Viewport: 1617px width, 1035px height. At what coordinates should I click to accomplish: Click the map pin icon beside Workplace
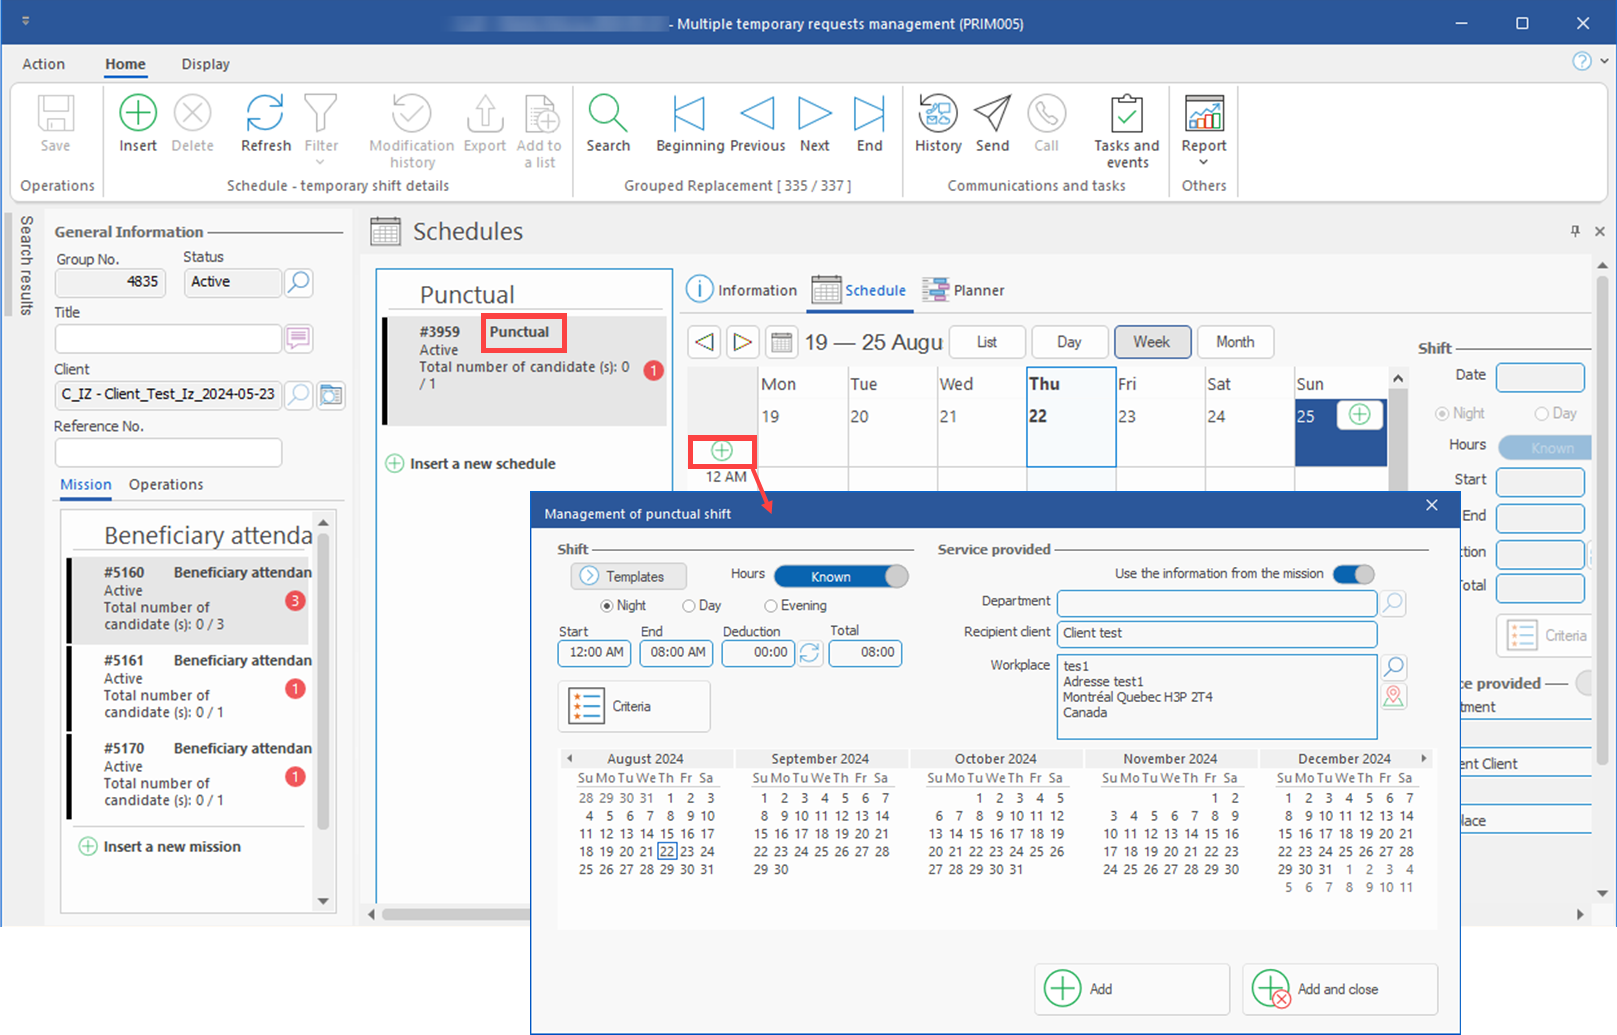tap(1394, 697)
